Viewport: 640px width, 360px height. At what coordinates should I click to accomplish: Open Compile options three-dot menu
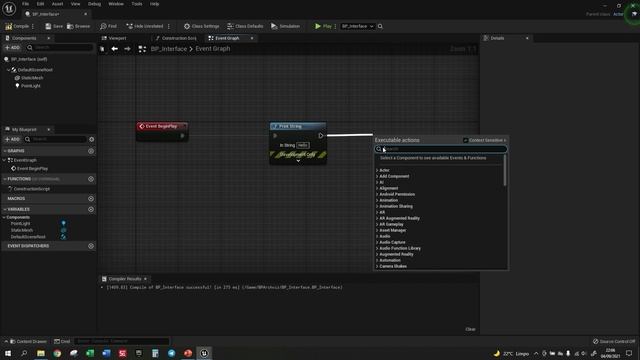(x=33, y=26)
